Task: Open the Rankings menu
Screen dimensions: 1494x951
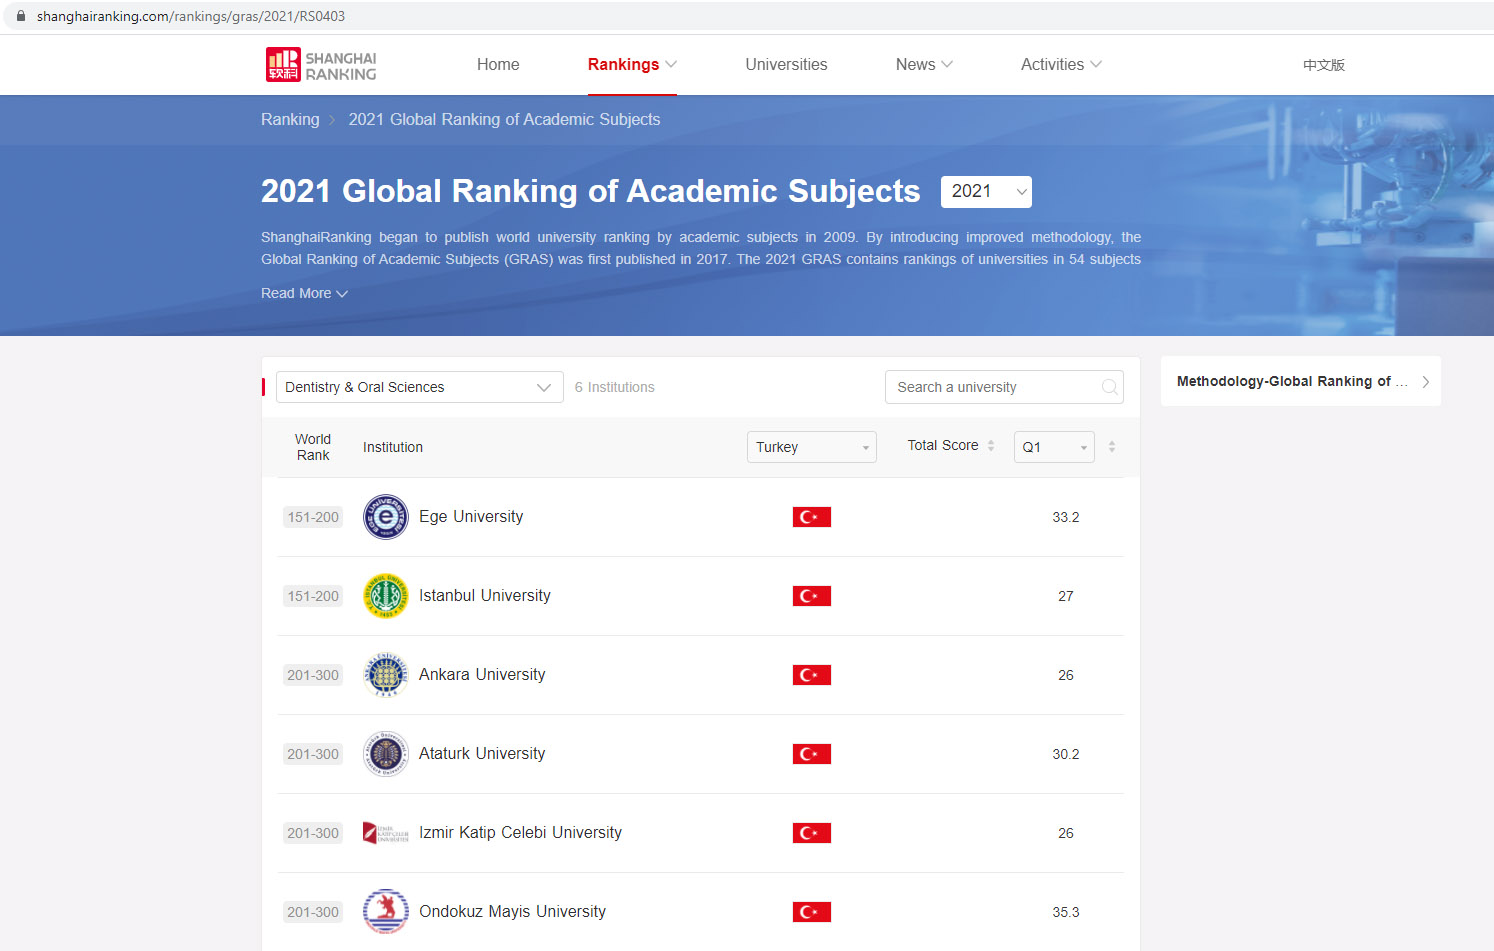Action: 631,65
